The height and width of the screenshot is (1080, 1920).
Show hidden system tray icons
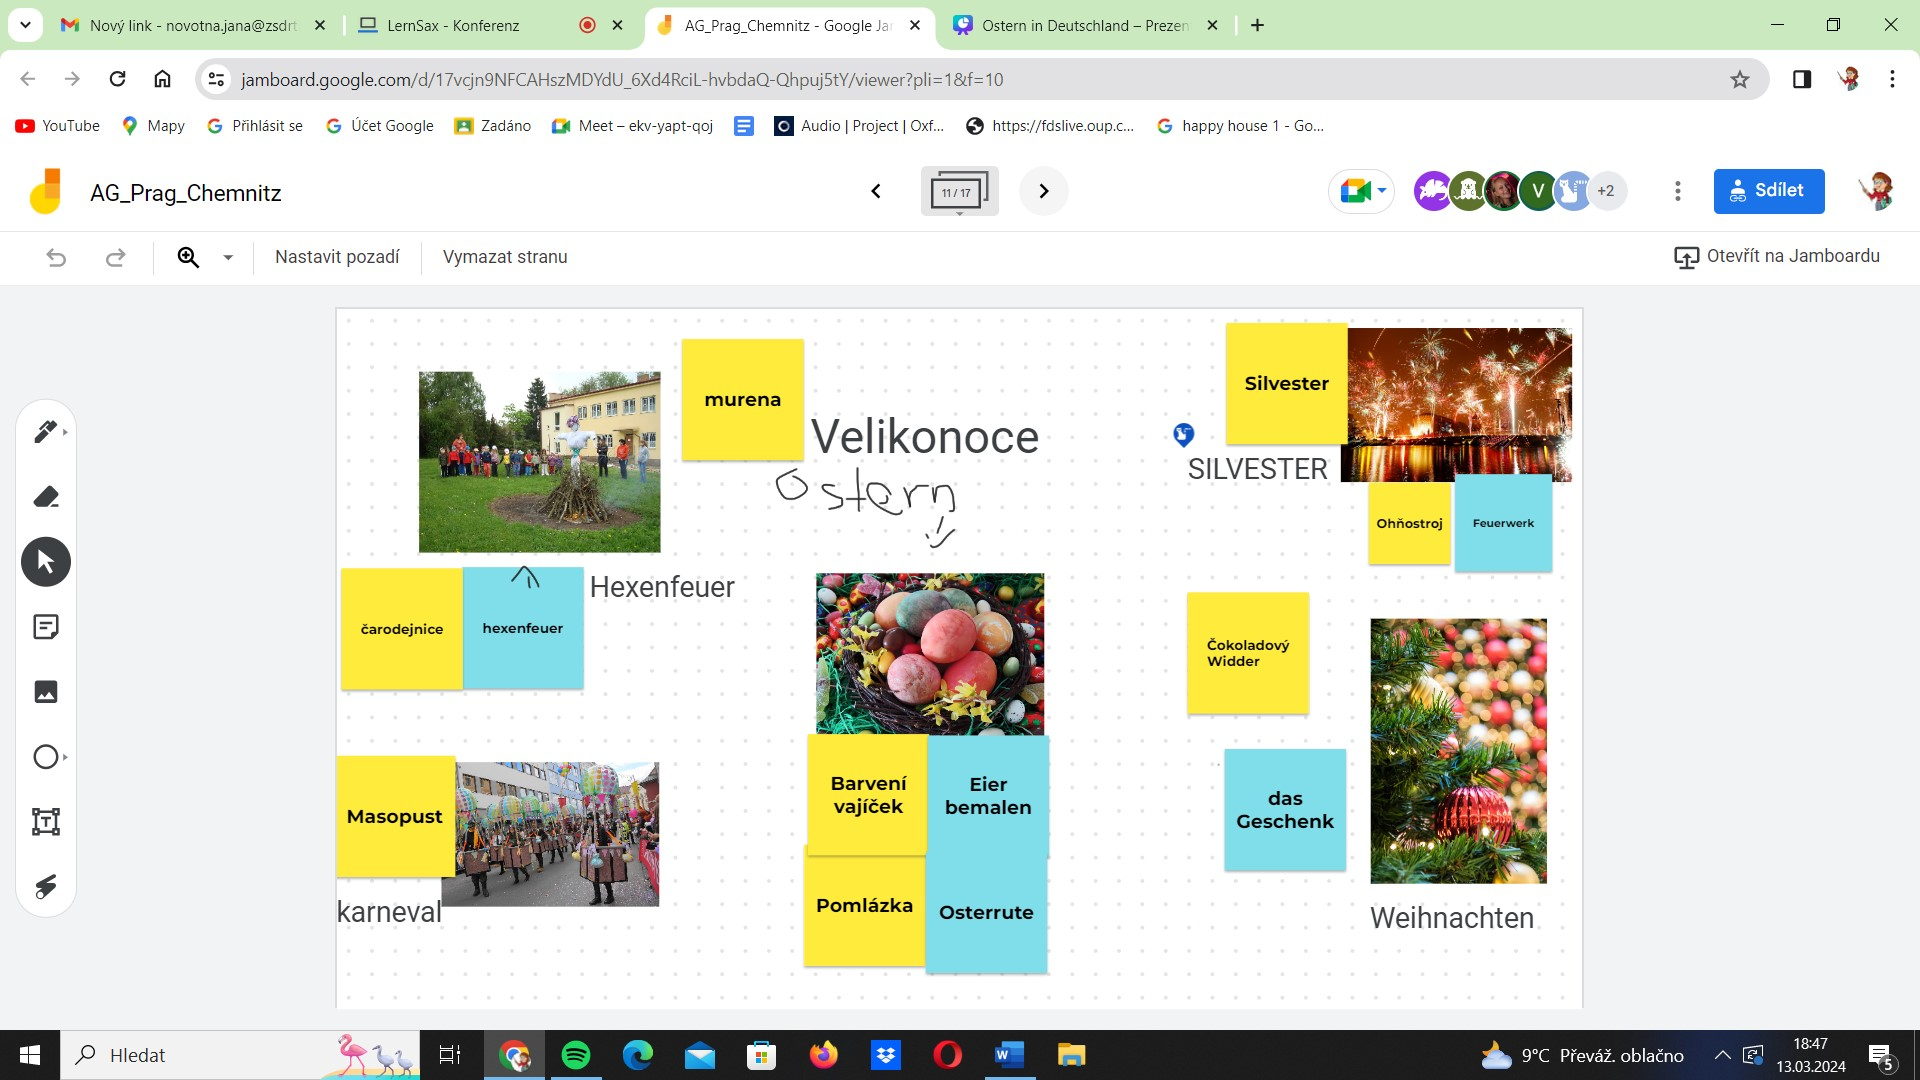1722,1055
